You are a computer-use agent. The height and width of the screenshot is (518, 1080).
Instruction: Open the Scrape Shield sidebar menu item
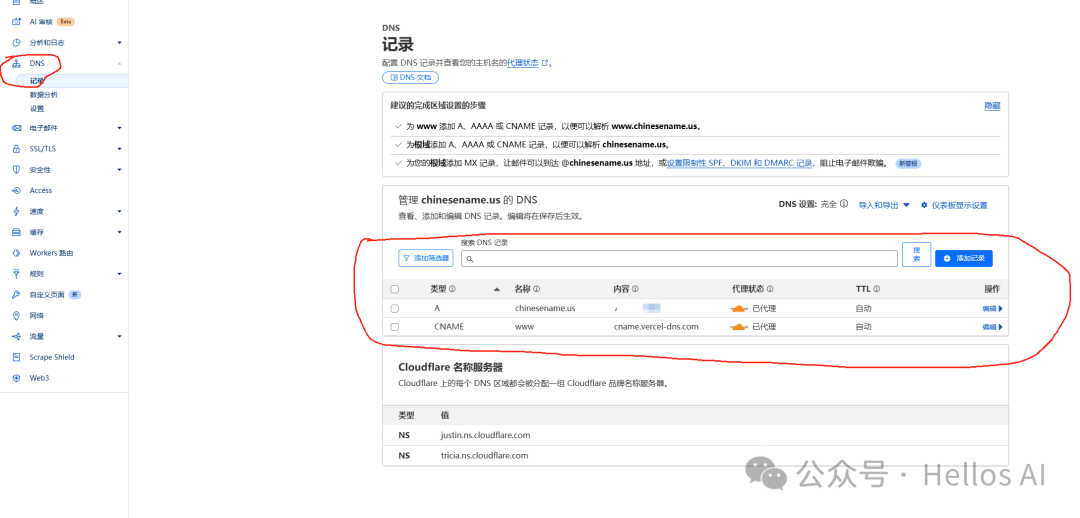click(52, 357)
